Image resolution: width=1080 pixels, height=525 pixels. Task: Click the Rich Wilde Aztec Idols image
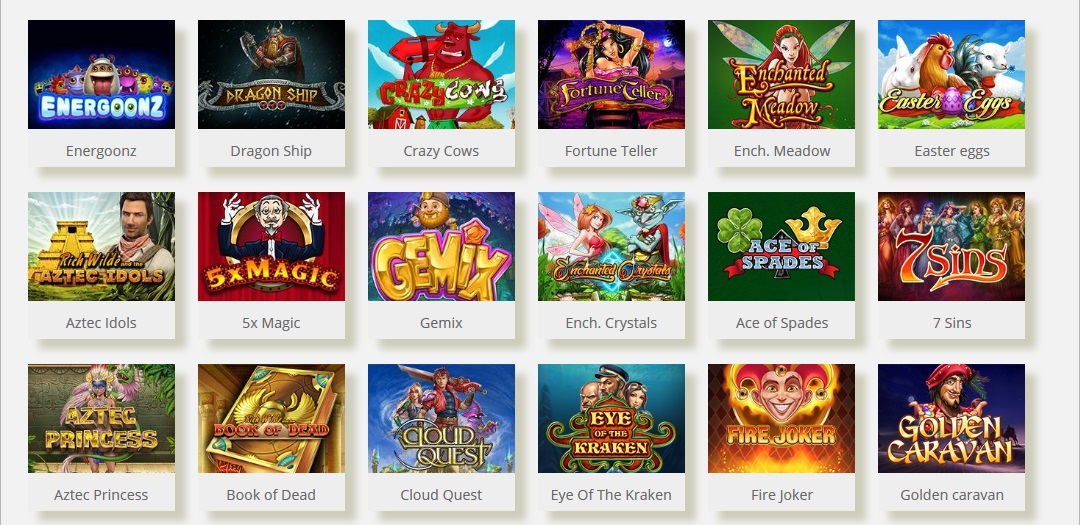point(101,247)
